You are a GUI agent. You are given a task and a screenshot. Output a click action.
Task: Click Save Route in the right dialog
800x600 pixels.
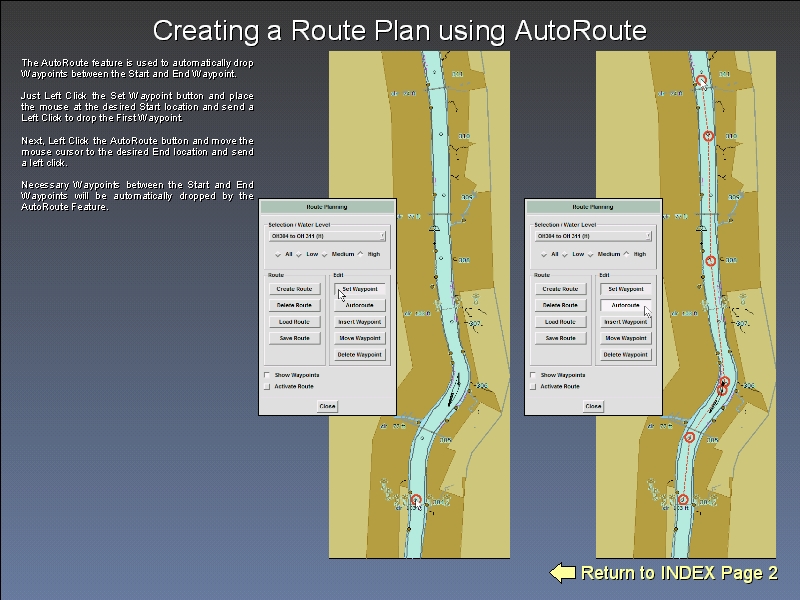[560, 338]
